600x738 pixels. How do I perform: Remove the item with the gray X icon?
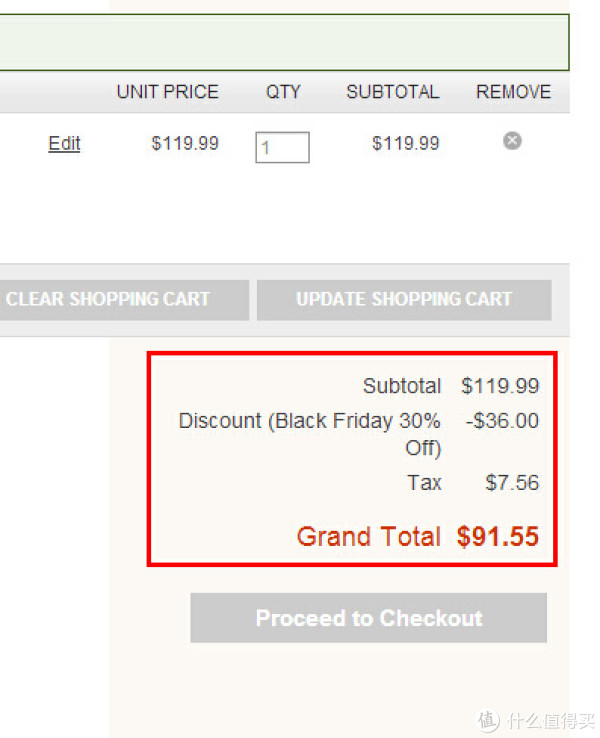(x=512, y=141)
